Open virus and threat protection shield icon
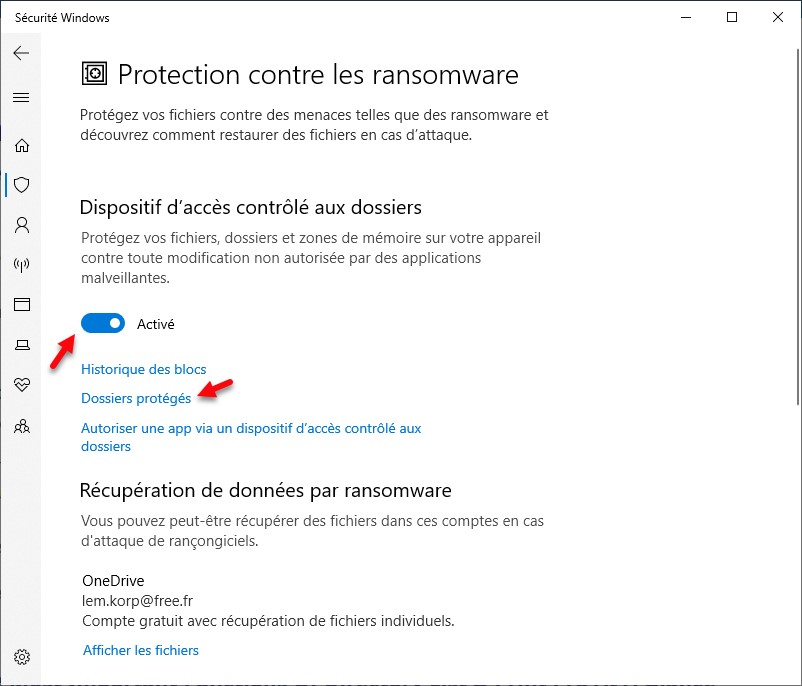 pos(21,185)
